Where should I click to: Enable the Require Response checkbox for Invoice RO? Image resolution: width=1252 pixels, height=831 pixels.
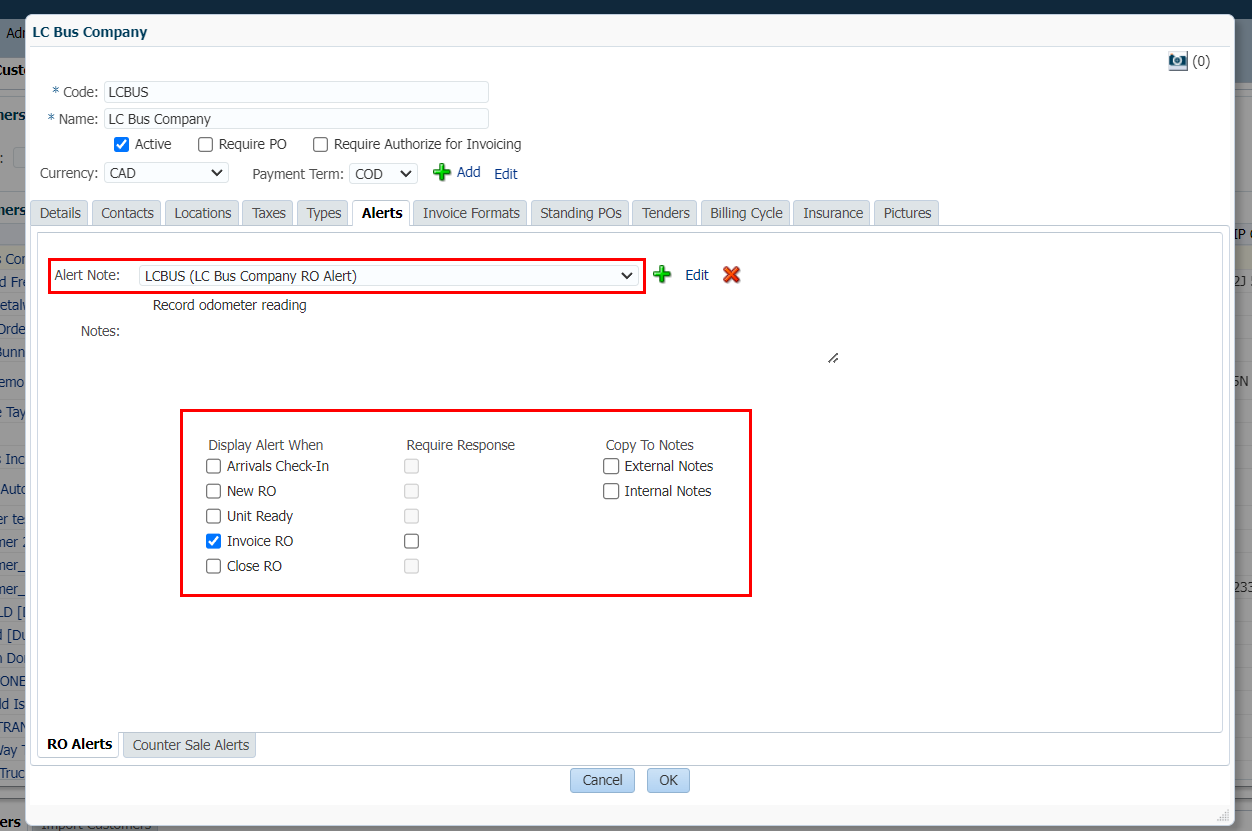coord(411,541)
